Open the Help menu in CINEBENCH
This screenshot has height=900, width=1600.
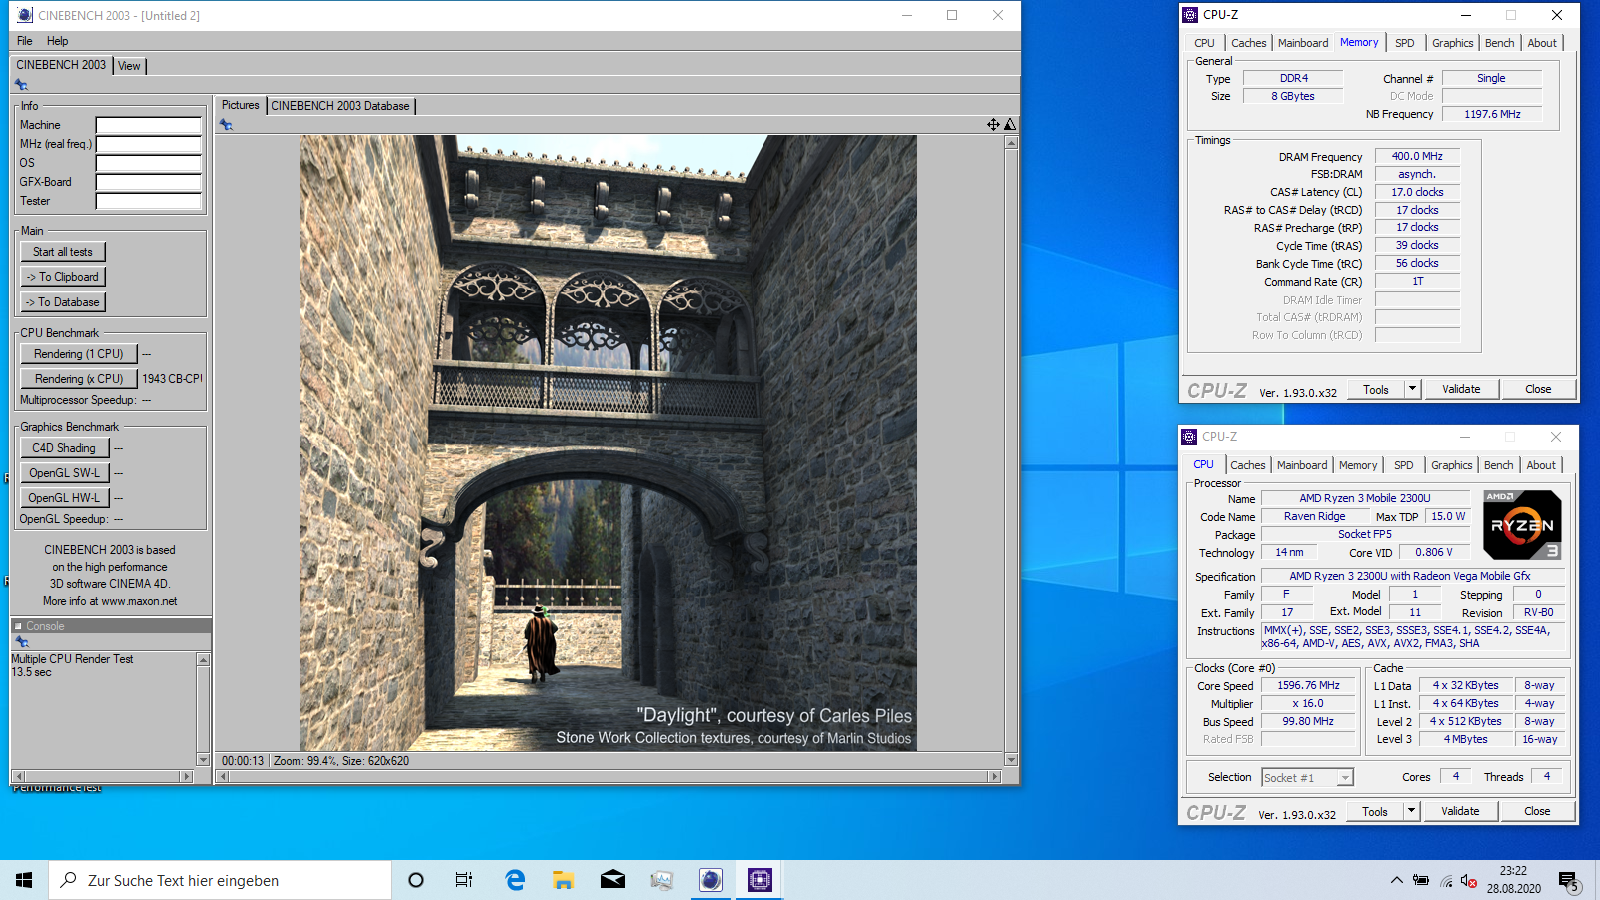tap(58, 41)
